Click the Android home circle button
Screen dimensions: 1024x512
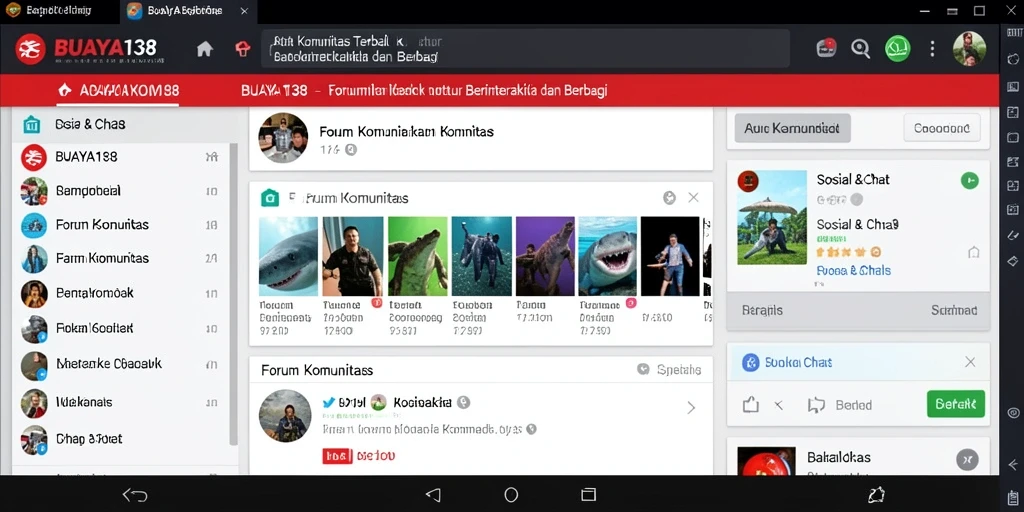click(511, 495)
